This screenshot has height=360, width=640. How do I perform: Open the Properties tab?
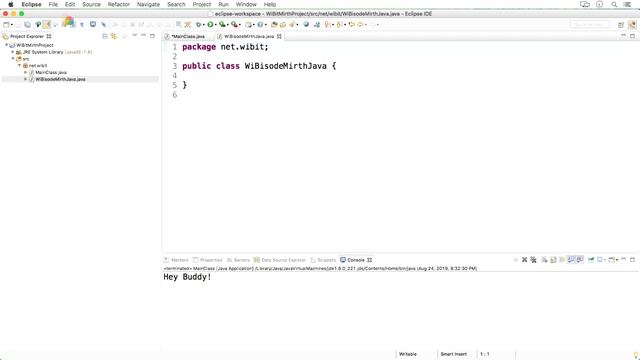click(x=207, y=260)
